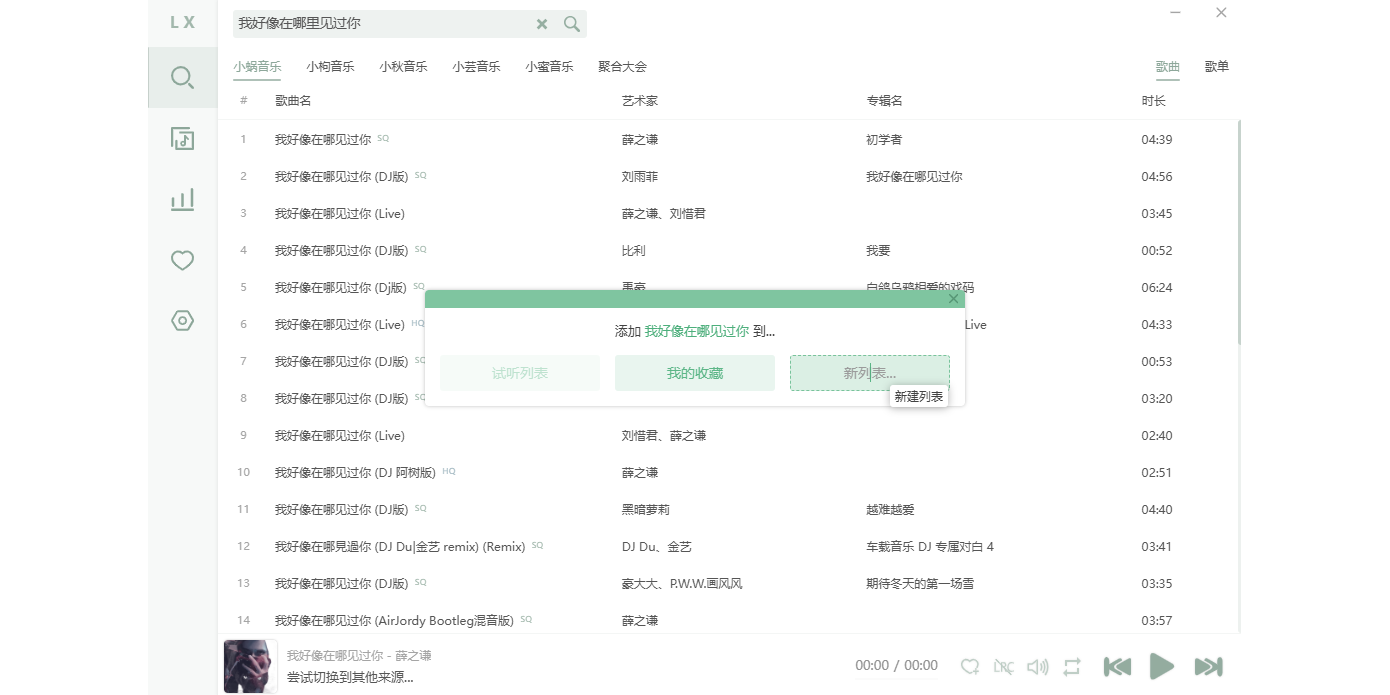Select album 车载音乐 DJ 专属对白 4
Screen dimensions: 1390x695
click(930, 547)
